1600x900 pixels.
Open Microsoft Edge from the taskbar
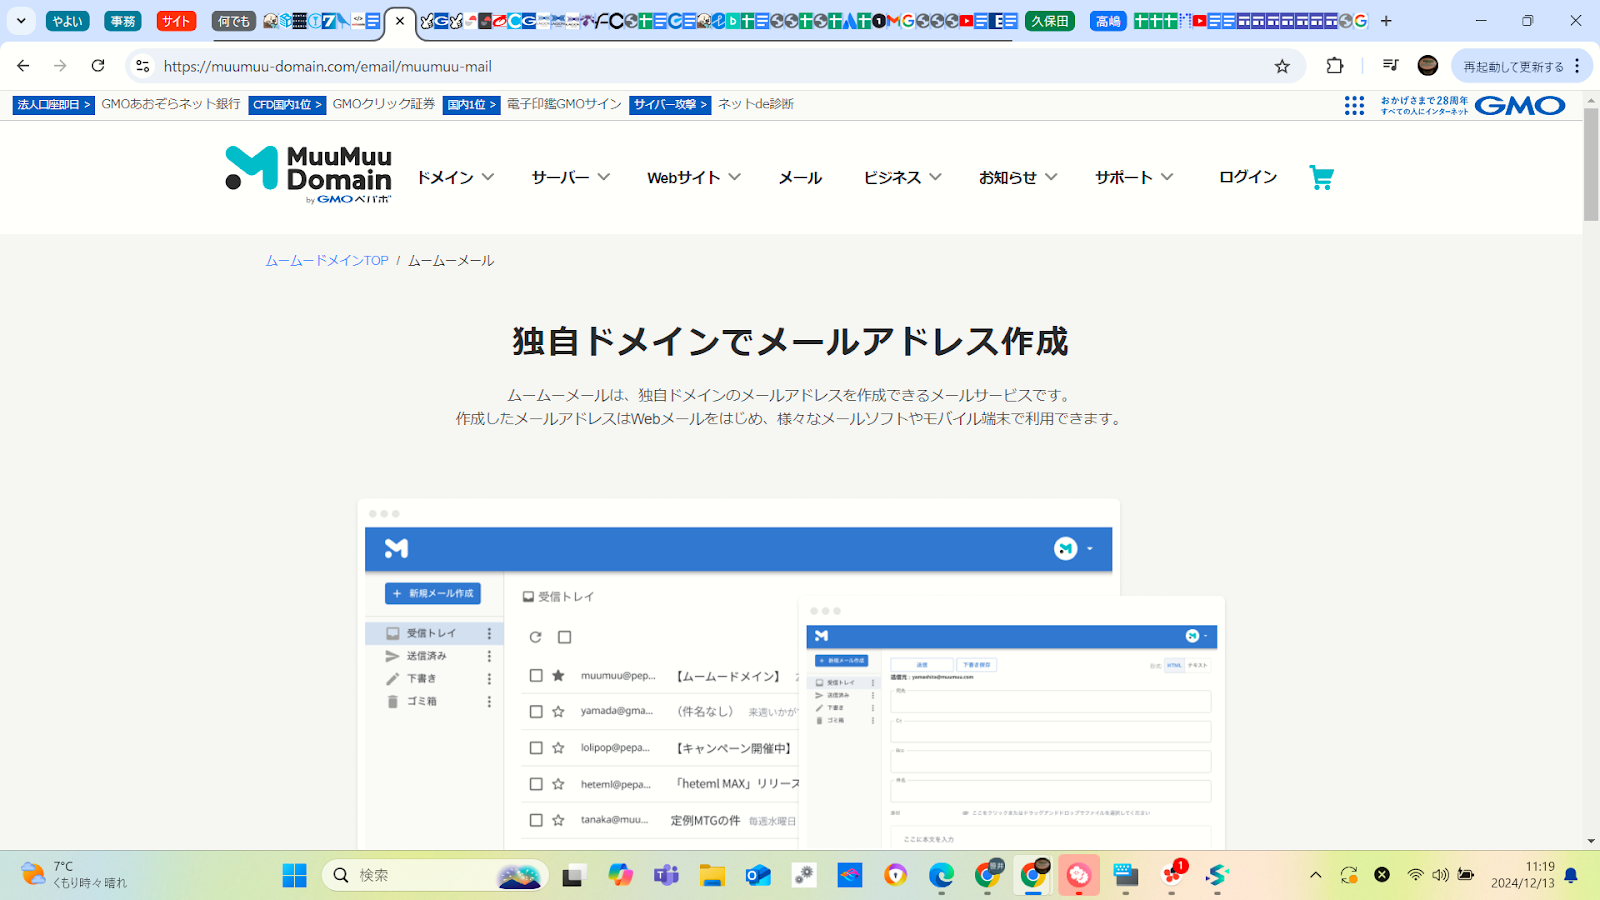pos(941,876)
